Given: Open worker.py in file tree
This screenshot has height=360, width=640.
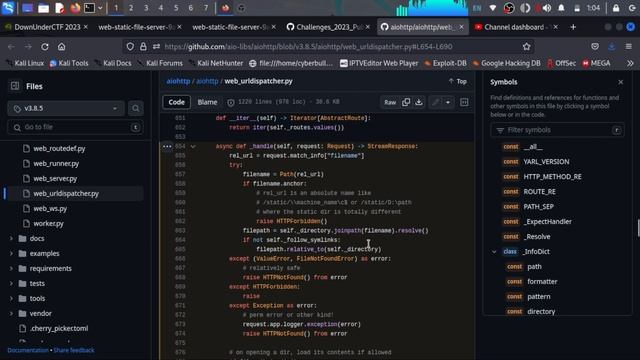Looking at the screenshot, I should click(x=48, y=224).
